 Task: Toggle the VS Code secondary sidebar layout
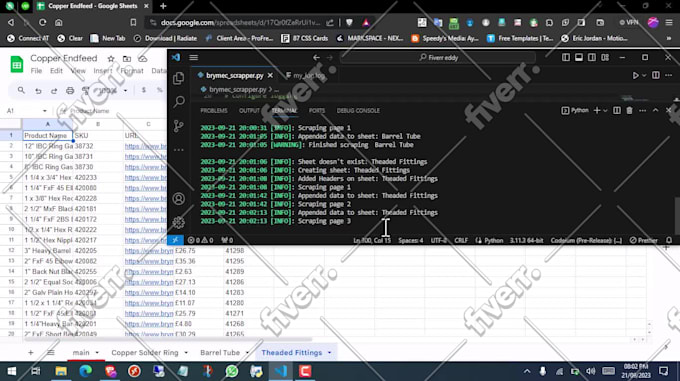pos(592,57)
